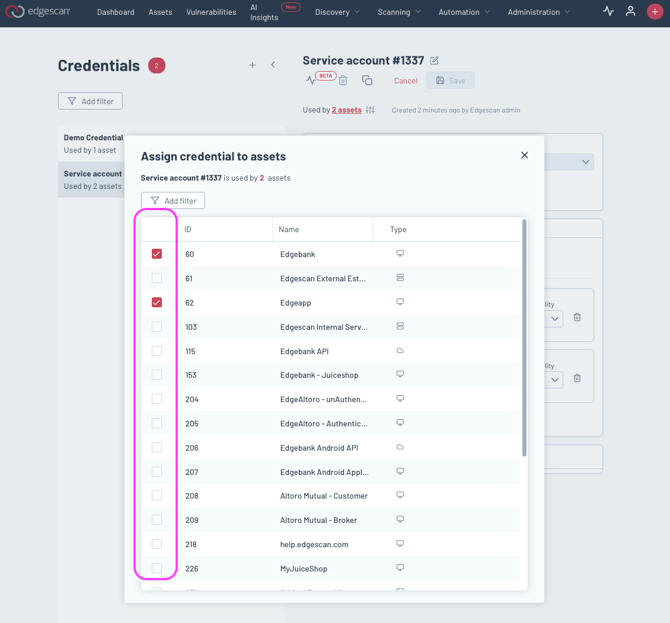670x623 pixels.
Task: Toggle the select-all header checkbox
Action: point(157,229)
